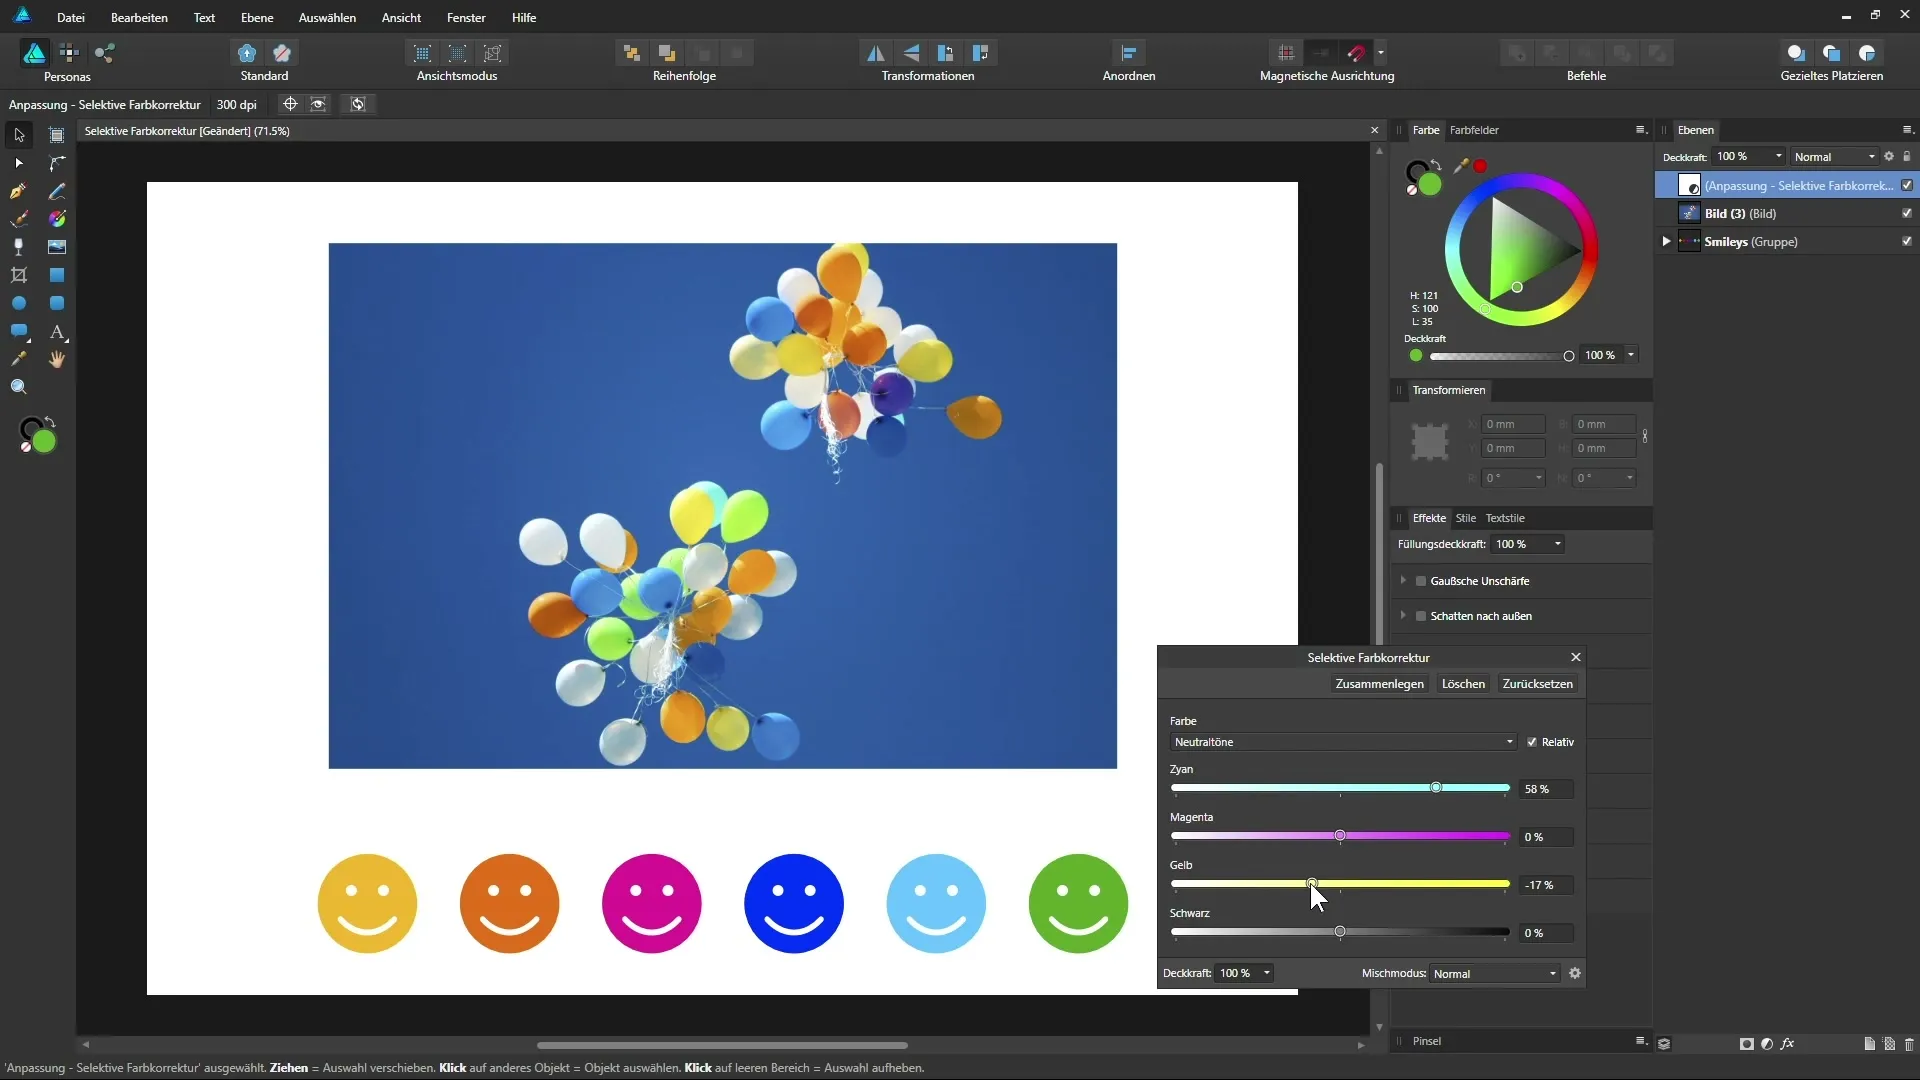Open the Ebene menu

[257, 17]
